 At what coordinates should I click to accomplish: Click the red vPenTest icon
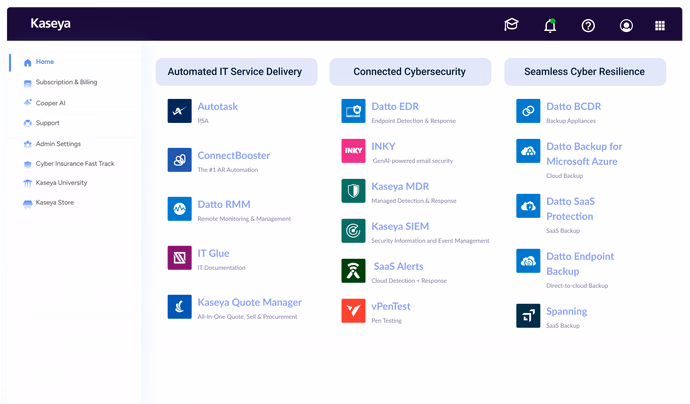(x=353, y=311)
